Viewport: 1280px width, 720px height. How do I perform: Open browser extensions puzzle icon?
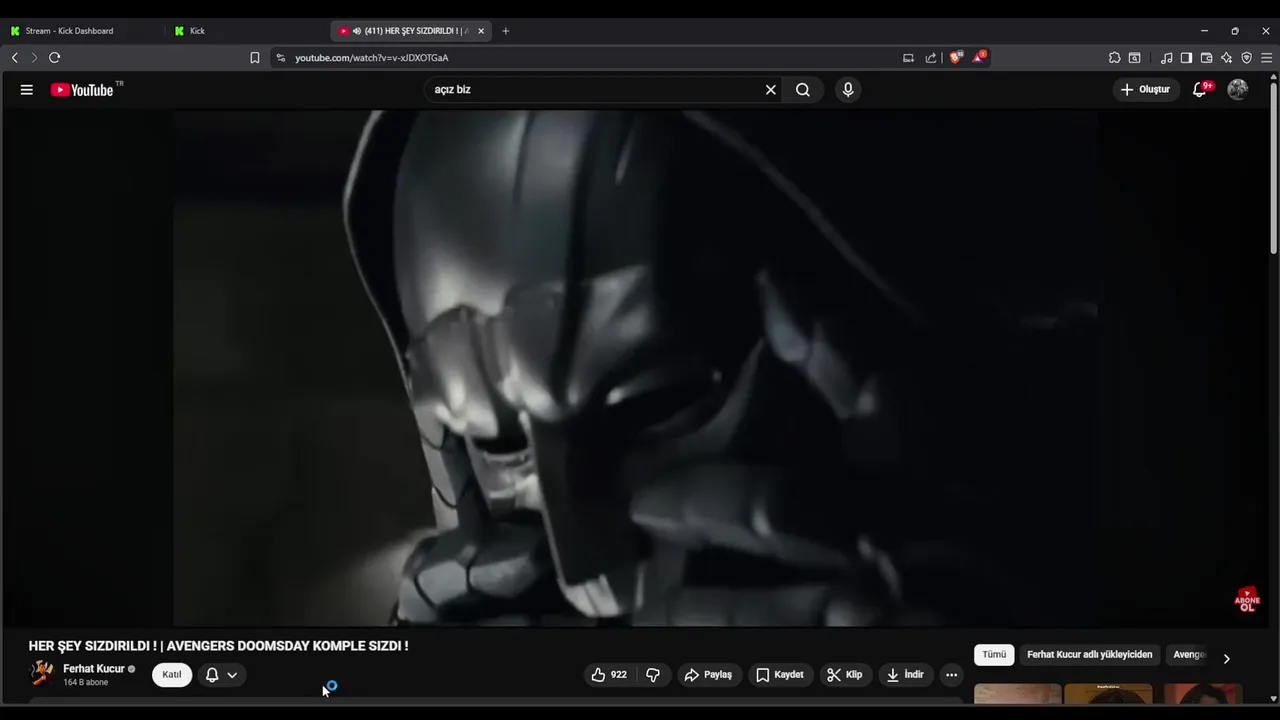pos(1115,58)
